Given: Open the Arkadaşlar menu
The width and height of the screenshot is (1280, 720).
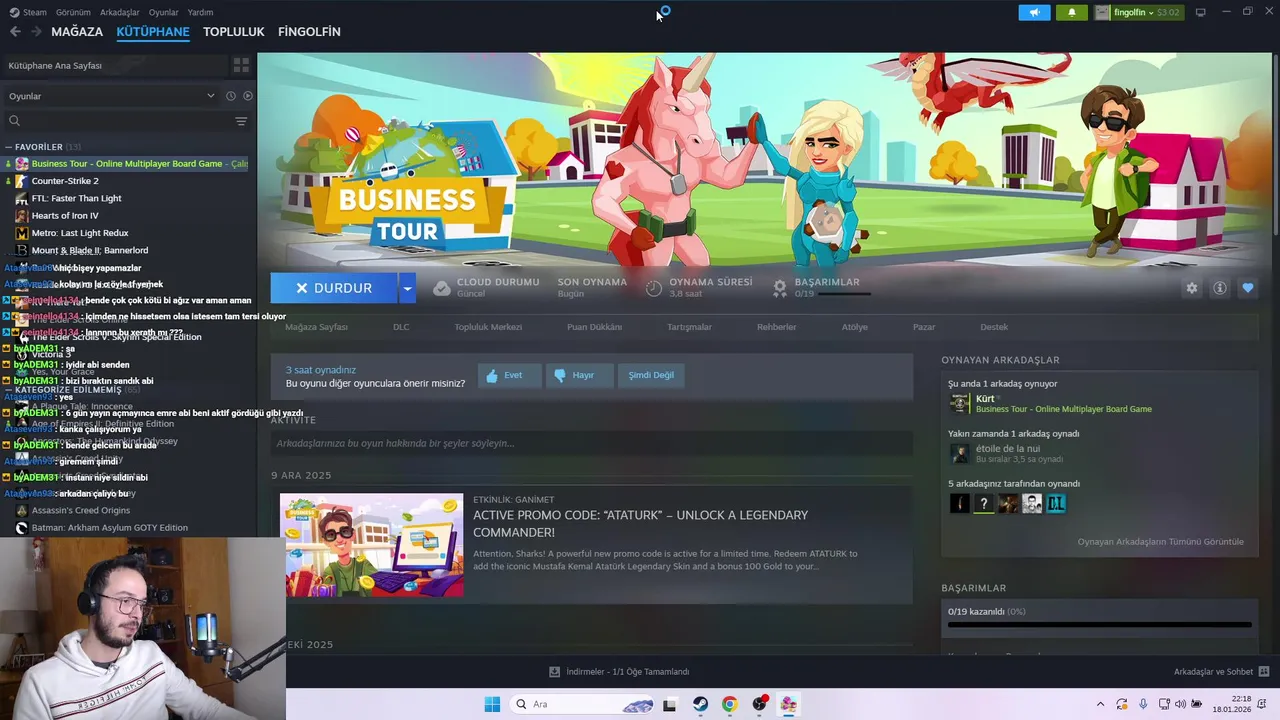Looking at the screenshot, I should click(120, 12).
